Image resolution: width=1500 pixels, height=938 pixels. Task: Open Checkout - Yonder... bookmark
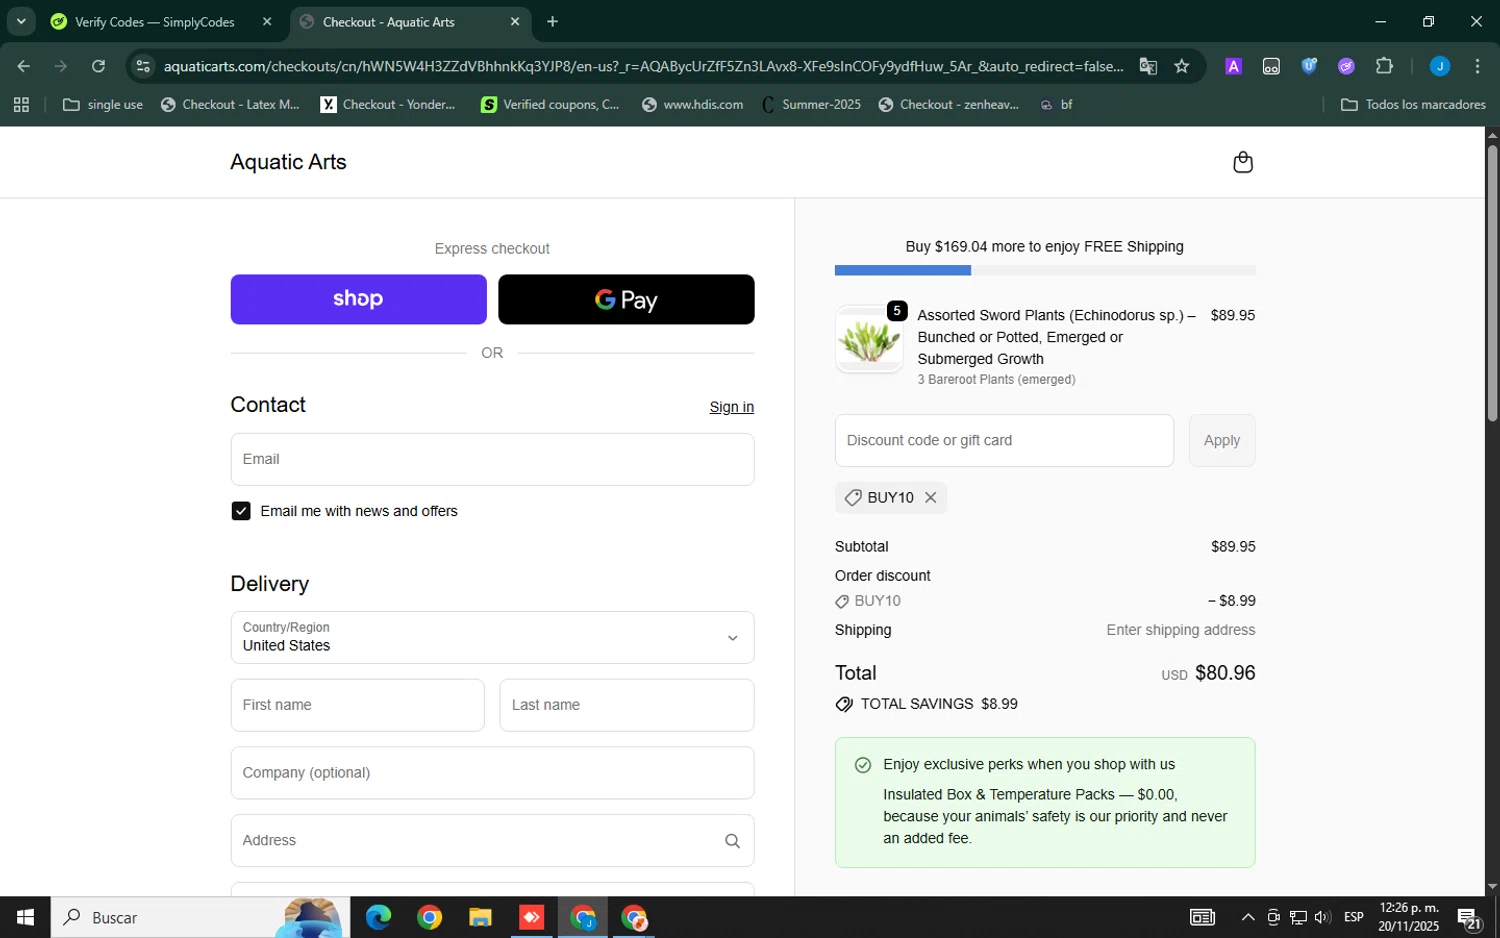click(388, 104)
